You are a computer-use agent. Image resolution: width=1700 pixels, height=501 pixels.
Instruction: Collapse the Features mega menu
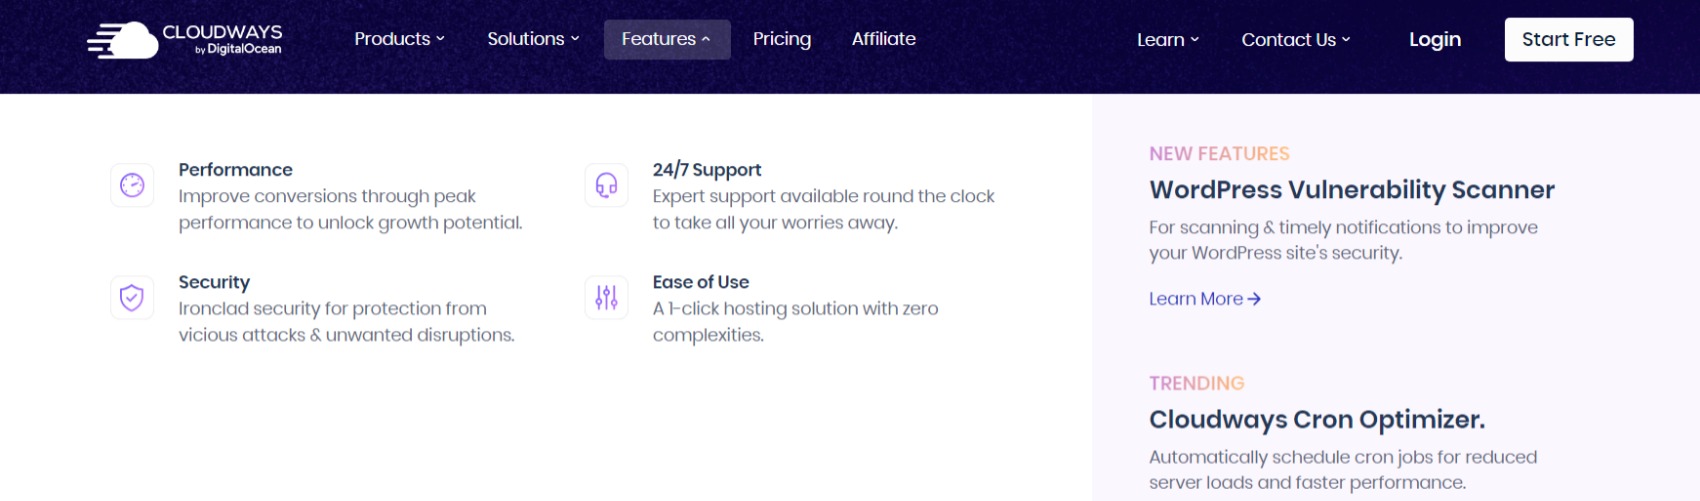click(666, 39)
